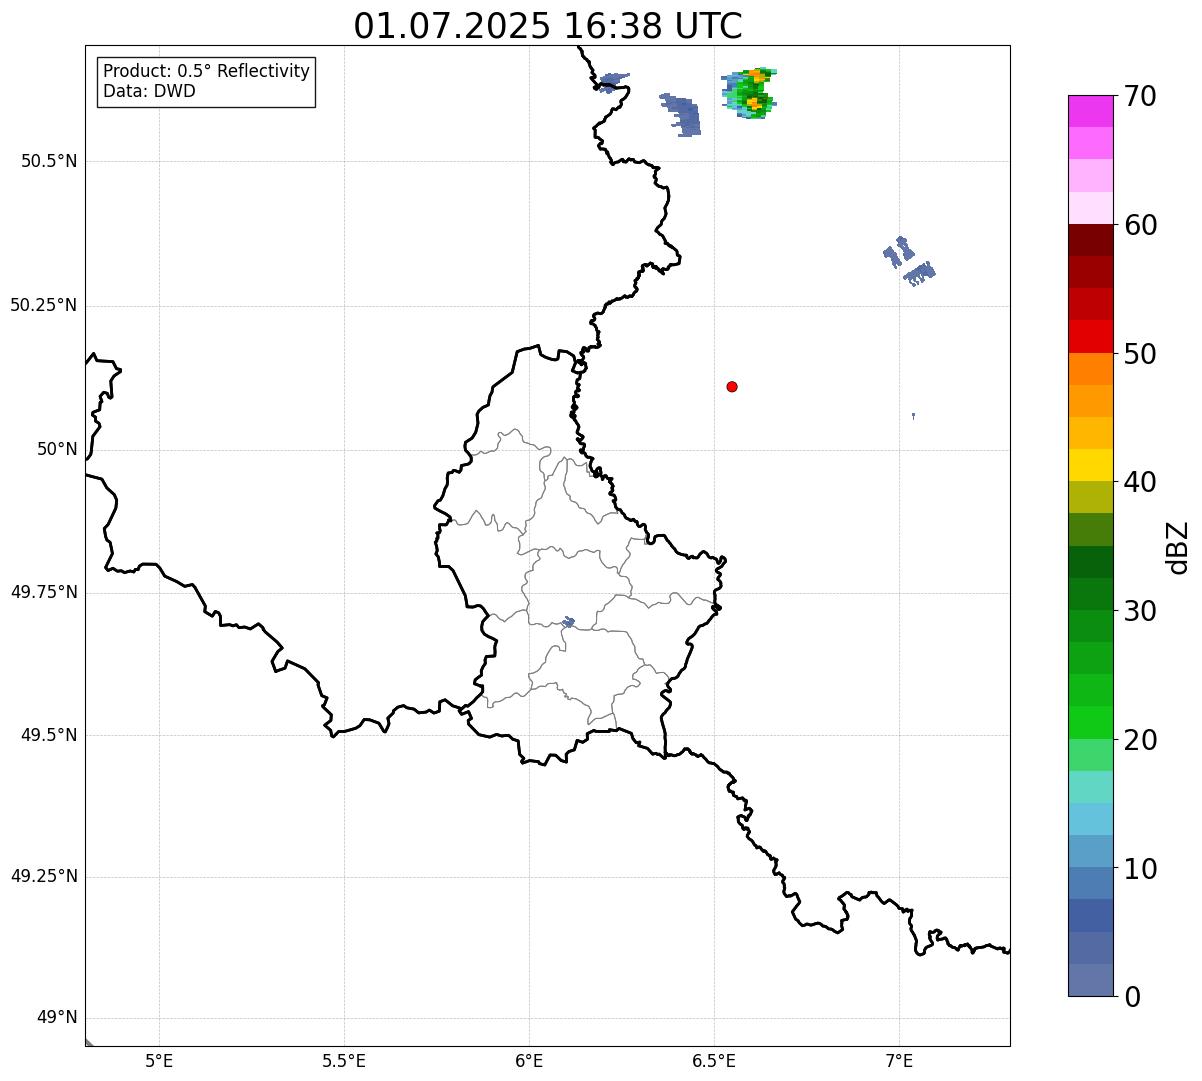Click the colorbar tick label 70

coord(1139,96)
